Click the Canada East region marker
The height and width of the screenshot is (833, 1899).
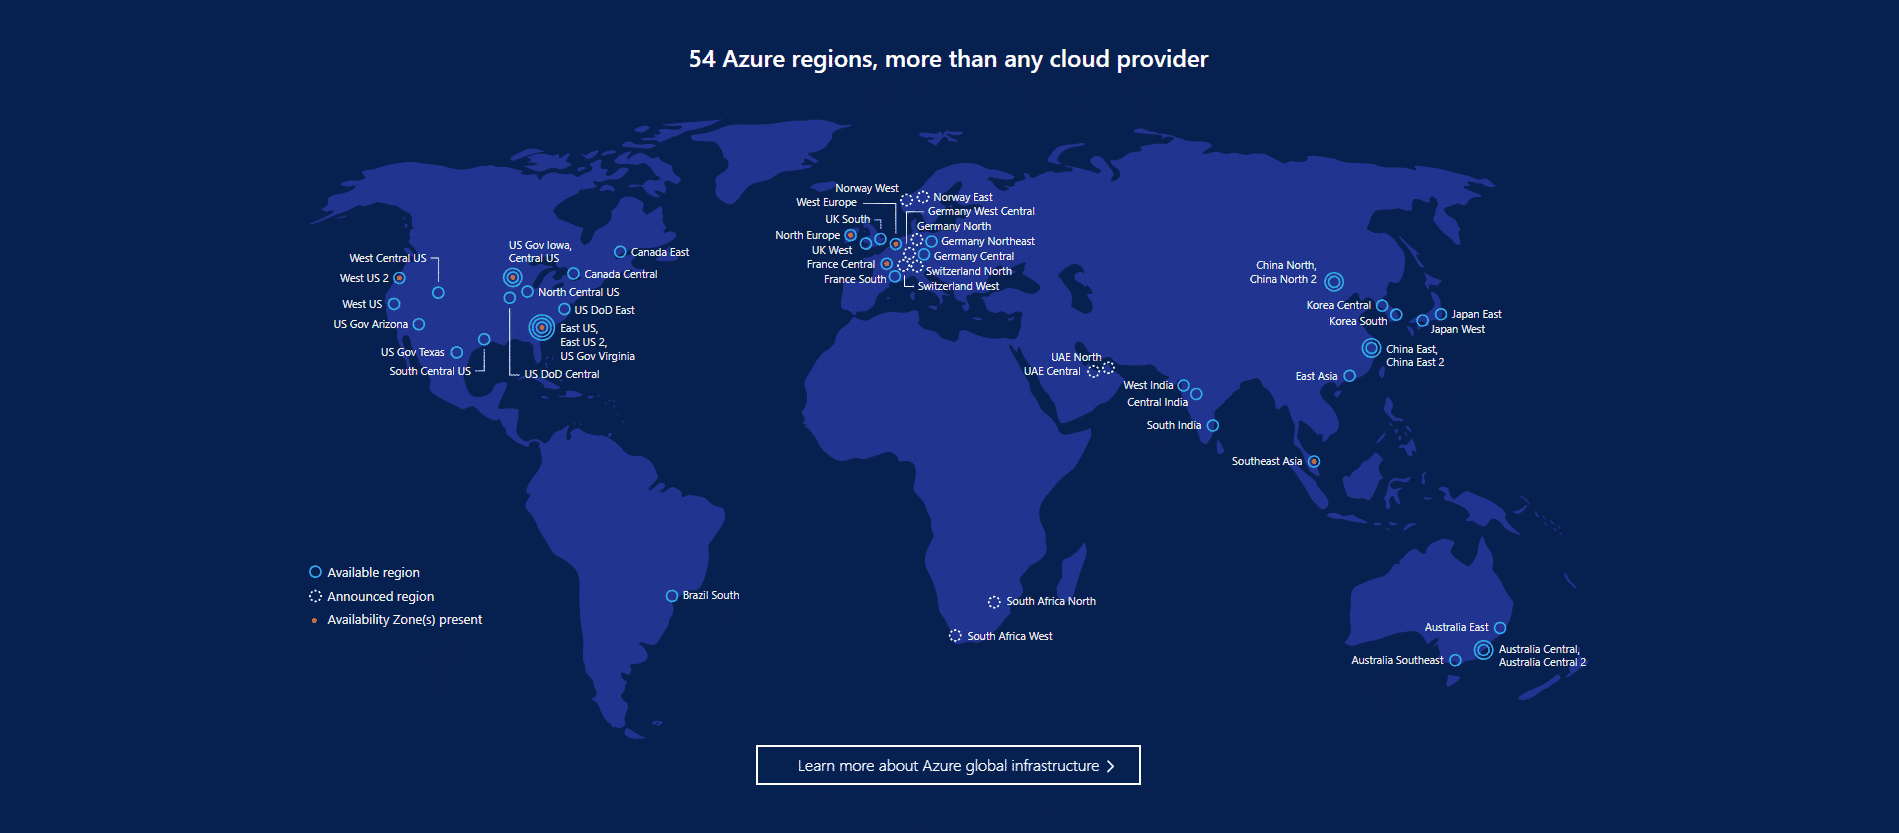[x=620, y=252]
